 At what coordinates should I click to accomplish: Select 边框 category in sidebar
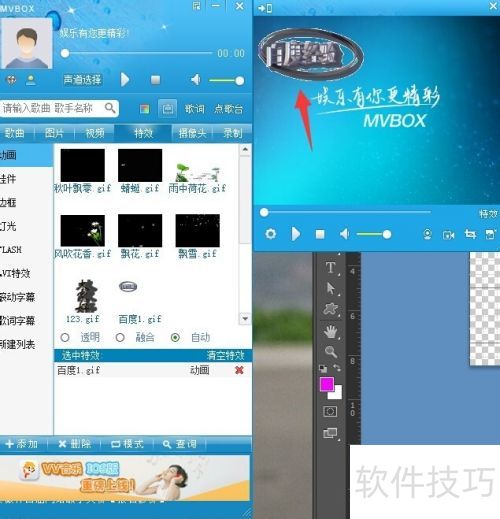tap(26, 203)
